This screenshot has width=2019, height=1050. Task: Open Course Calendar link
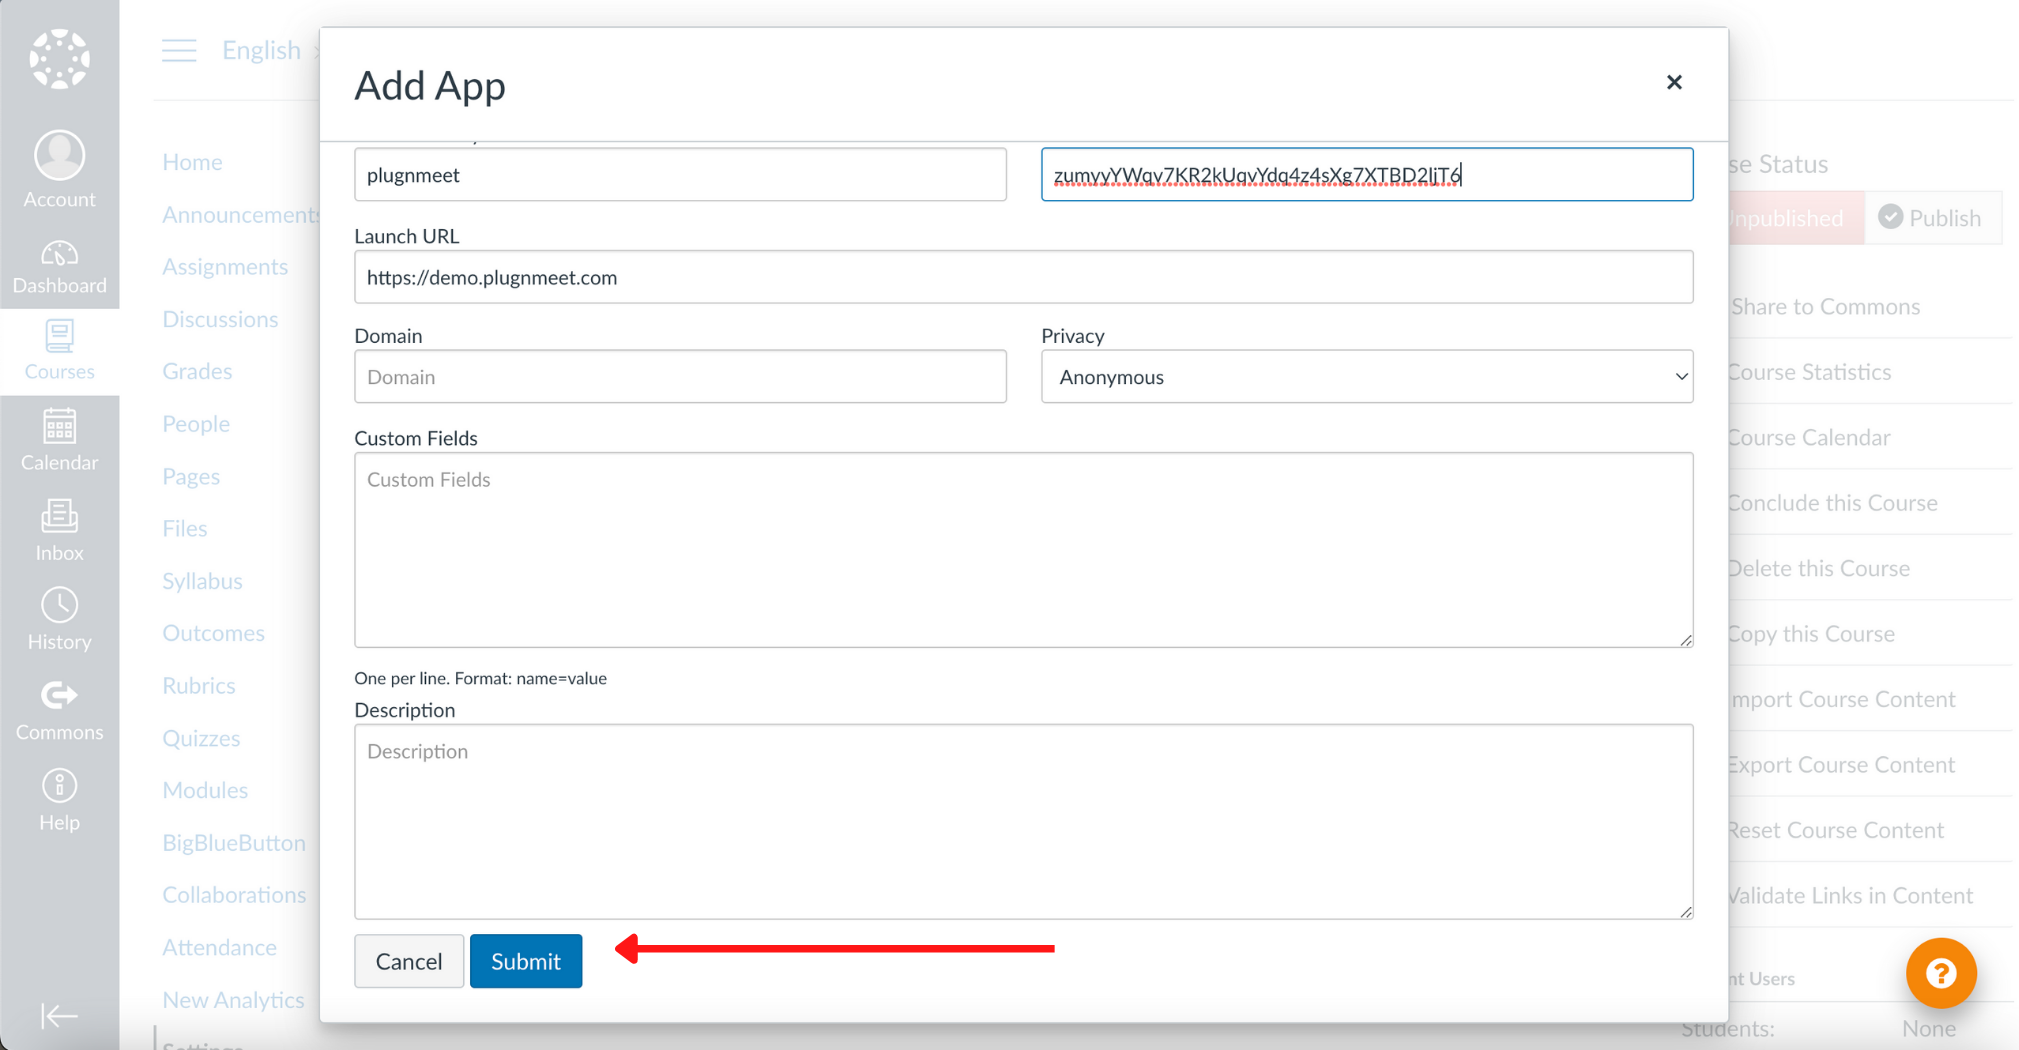tap(1809, 438)
